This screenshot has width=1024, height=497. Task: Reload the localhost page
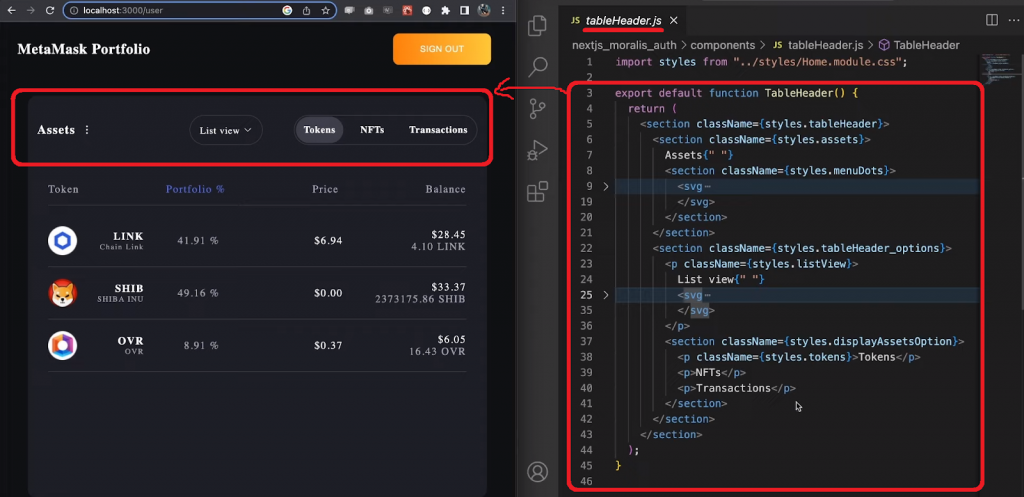click(x=50, y=10)
